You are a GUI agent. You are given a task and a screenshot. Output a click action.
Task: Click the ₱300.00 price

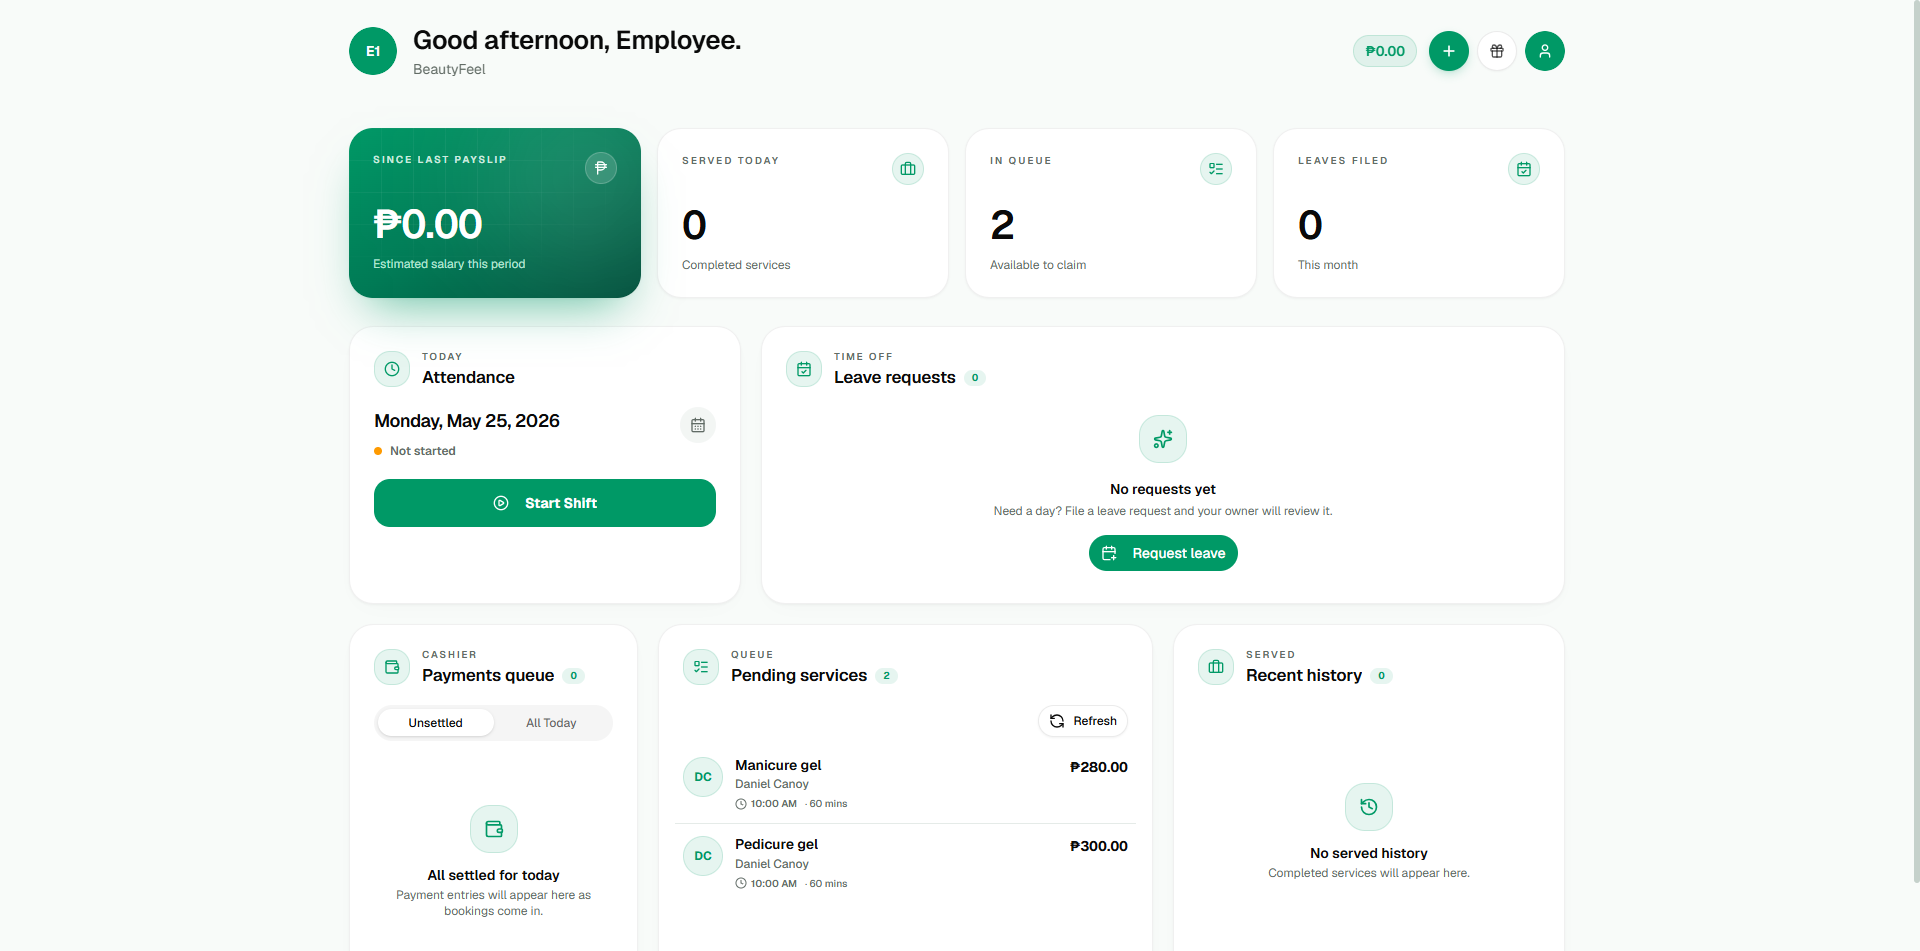pos(1099,846)
